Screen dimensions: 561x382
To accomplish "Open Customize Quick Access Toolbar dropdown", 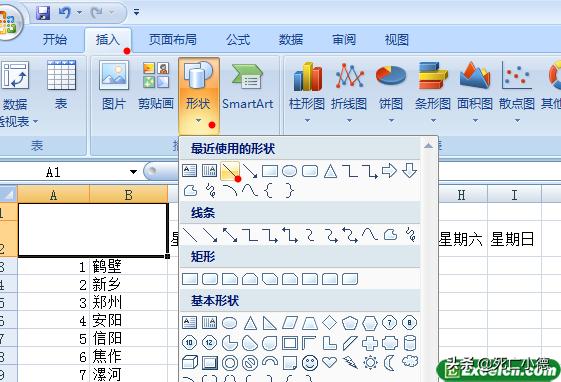I will click(x=136, y=12).
